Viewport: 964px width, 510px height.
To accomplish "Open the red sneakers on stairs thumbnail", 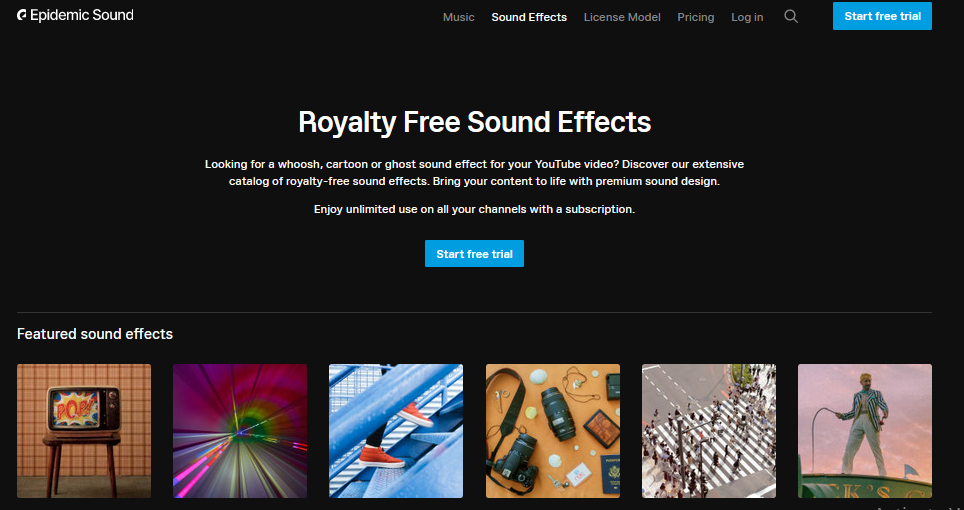I will 396,431.
